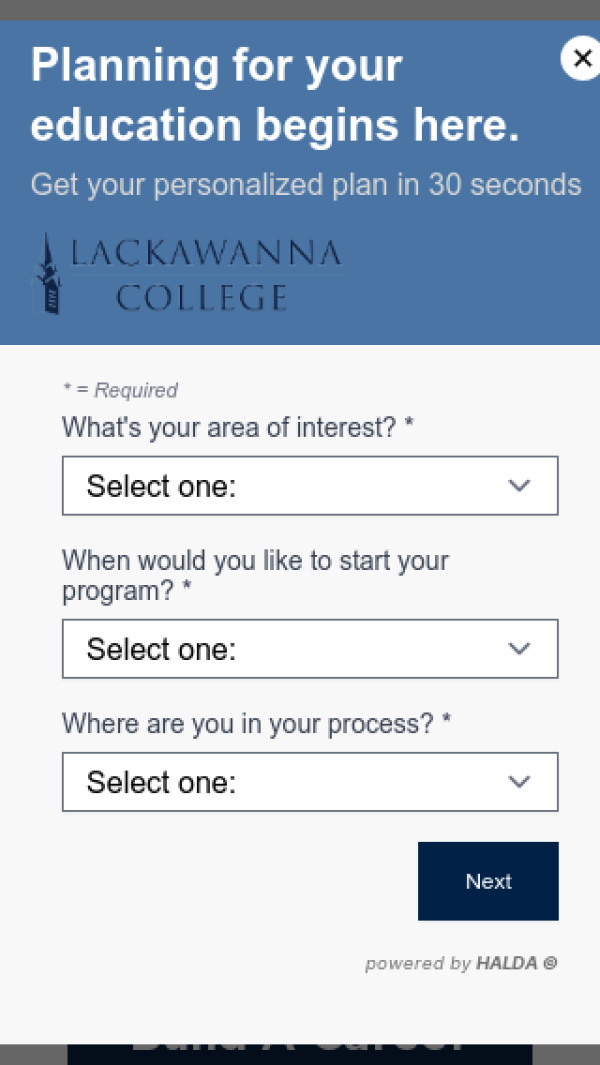This screenshot has height=1065, width=600.
Task: Click chevron arrow on process stage select
Action: 519,782
